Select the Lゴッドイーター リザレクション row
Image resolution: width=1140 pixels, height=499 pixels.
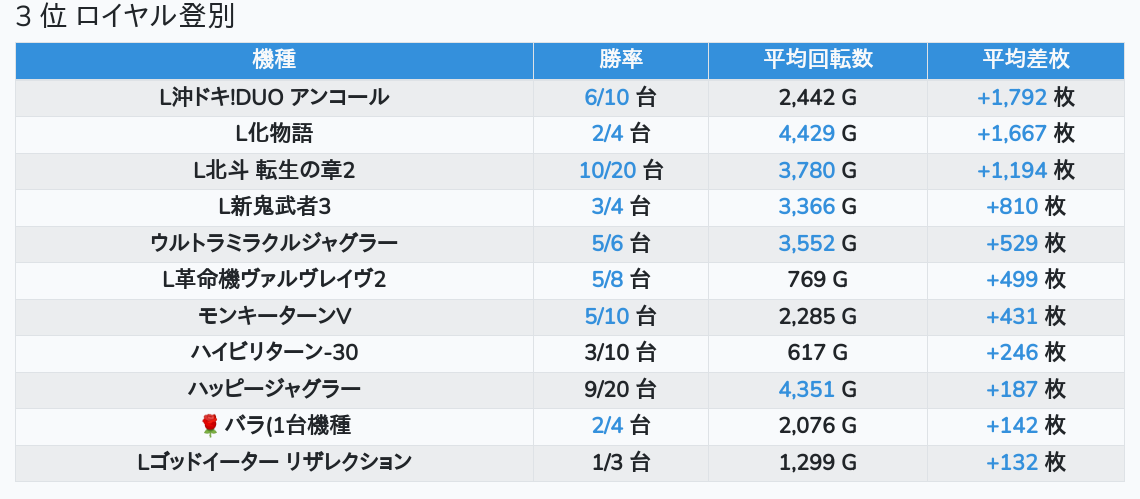pos(274,463)
